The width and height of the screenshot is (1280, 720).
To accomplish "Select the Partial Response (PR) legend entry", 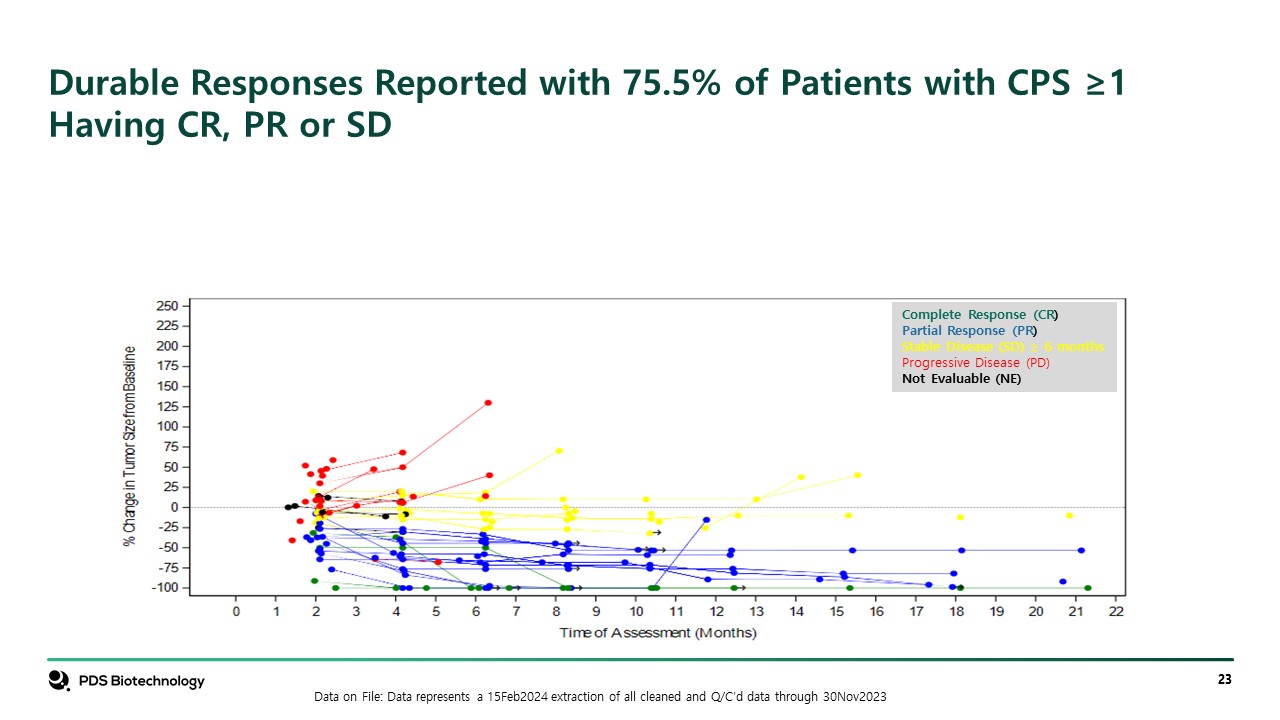I will pyautogui.click(x=969, y=331).
